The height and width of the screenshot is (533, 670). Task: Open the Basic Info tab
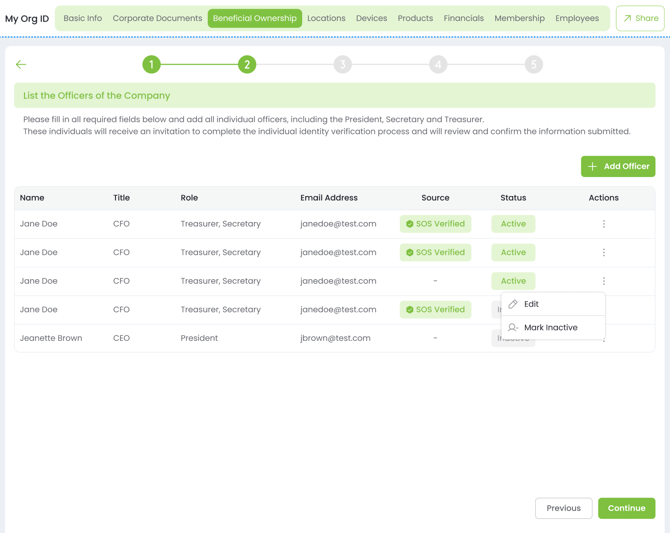83,18
